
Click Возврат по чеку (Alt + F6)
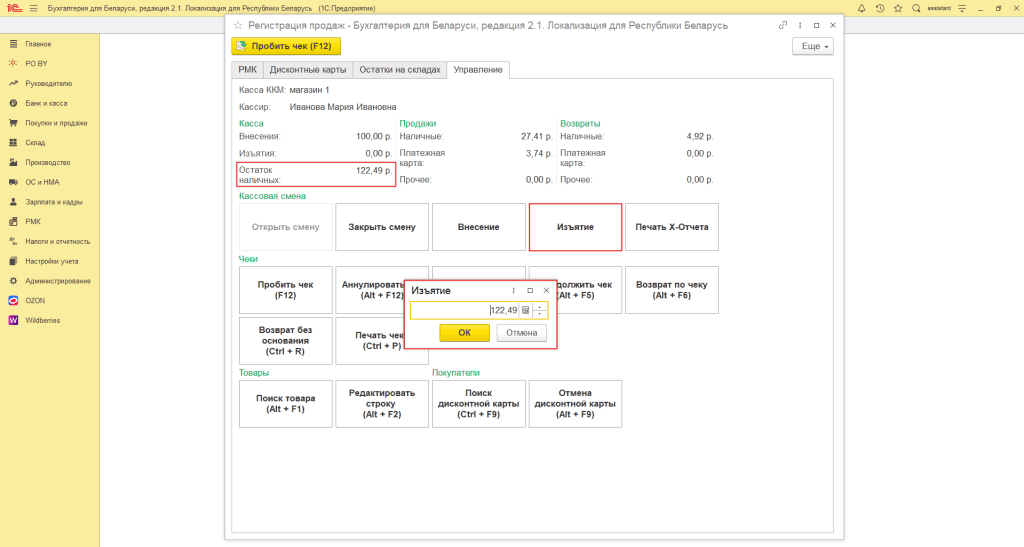[x=672, y=290]
